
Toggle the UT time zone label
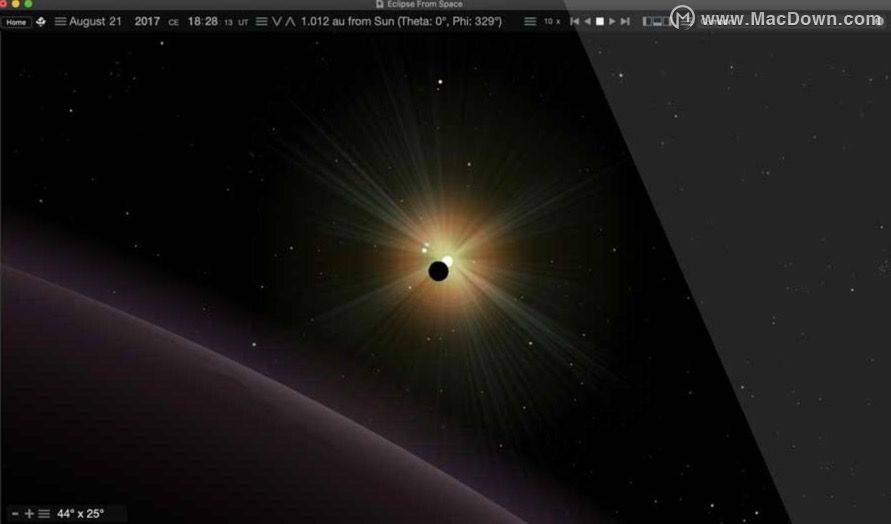pos(243,23)
